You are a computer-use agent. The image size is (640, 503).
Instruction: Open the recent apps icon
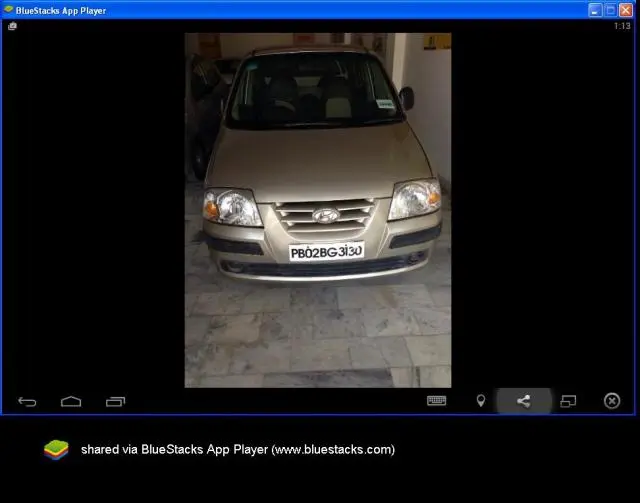pos(116,402)
